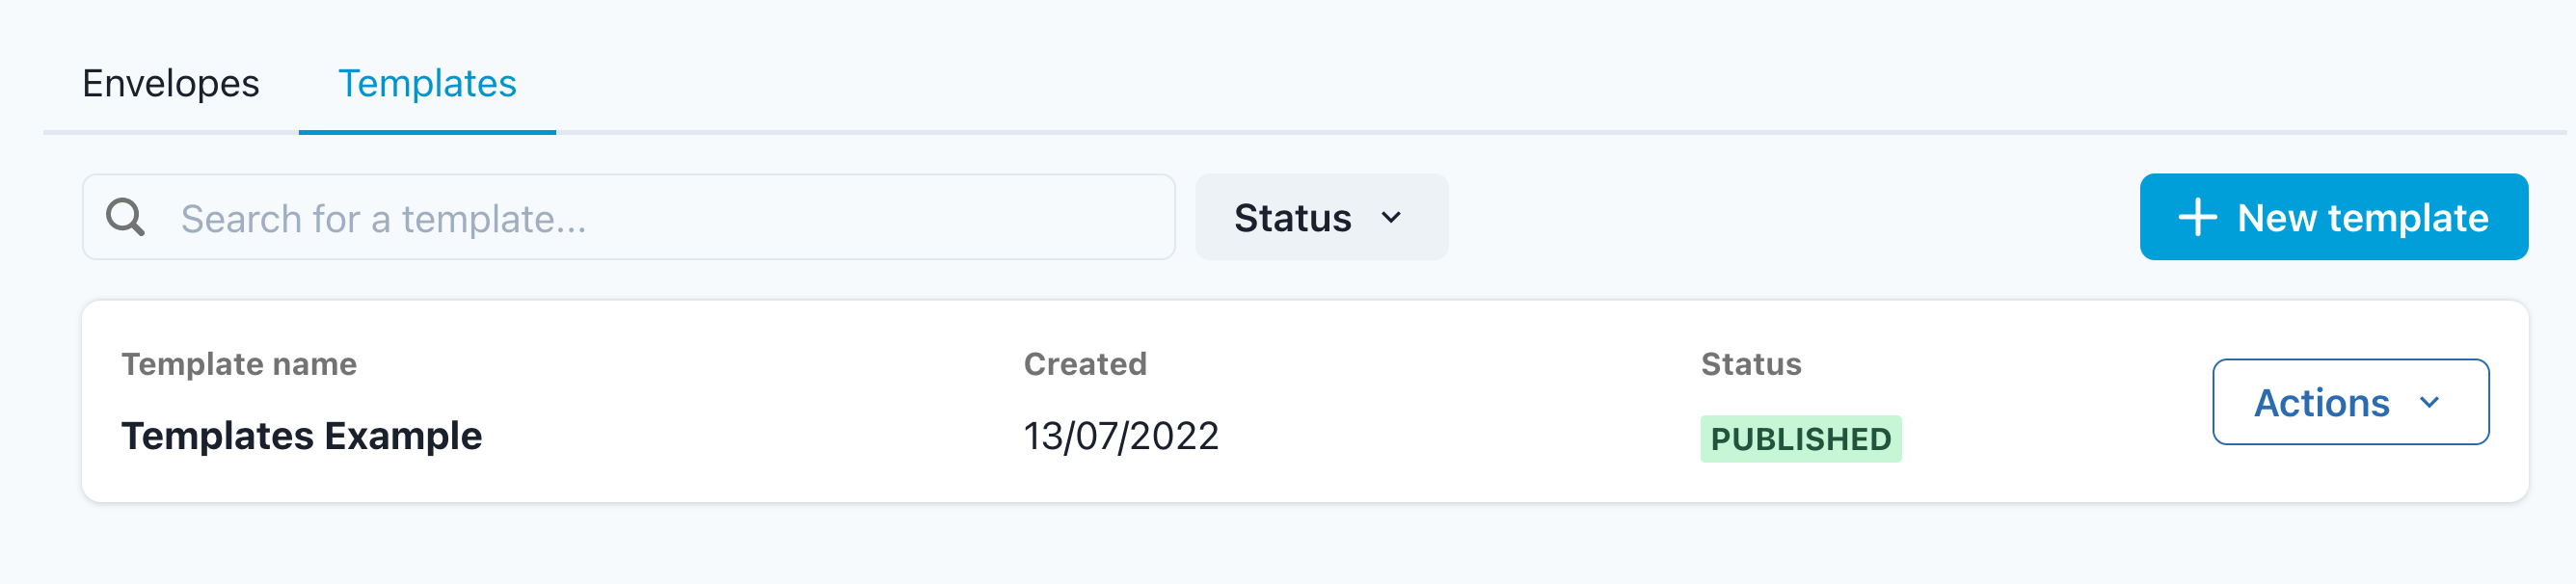2576x584 pixels.
Task: Click the Created column header
Action: click(x=1085, y=364)
